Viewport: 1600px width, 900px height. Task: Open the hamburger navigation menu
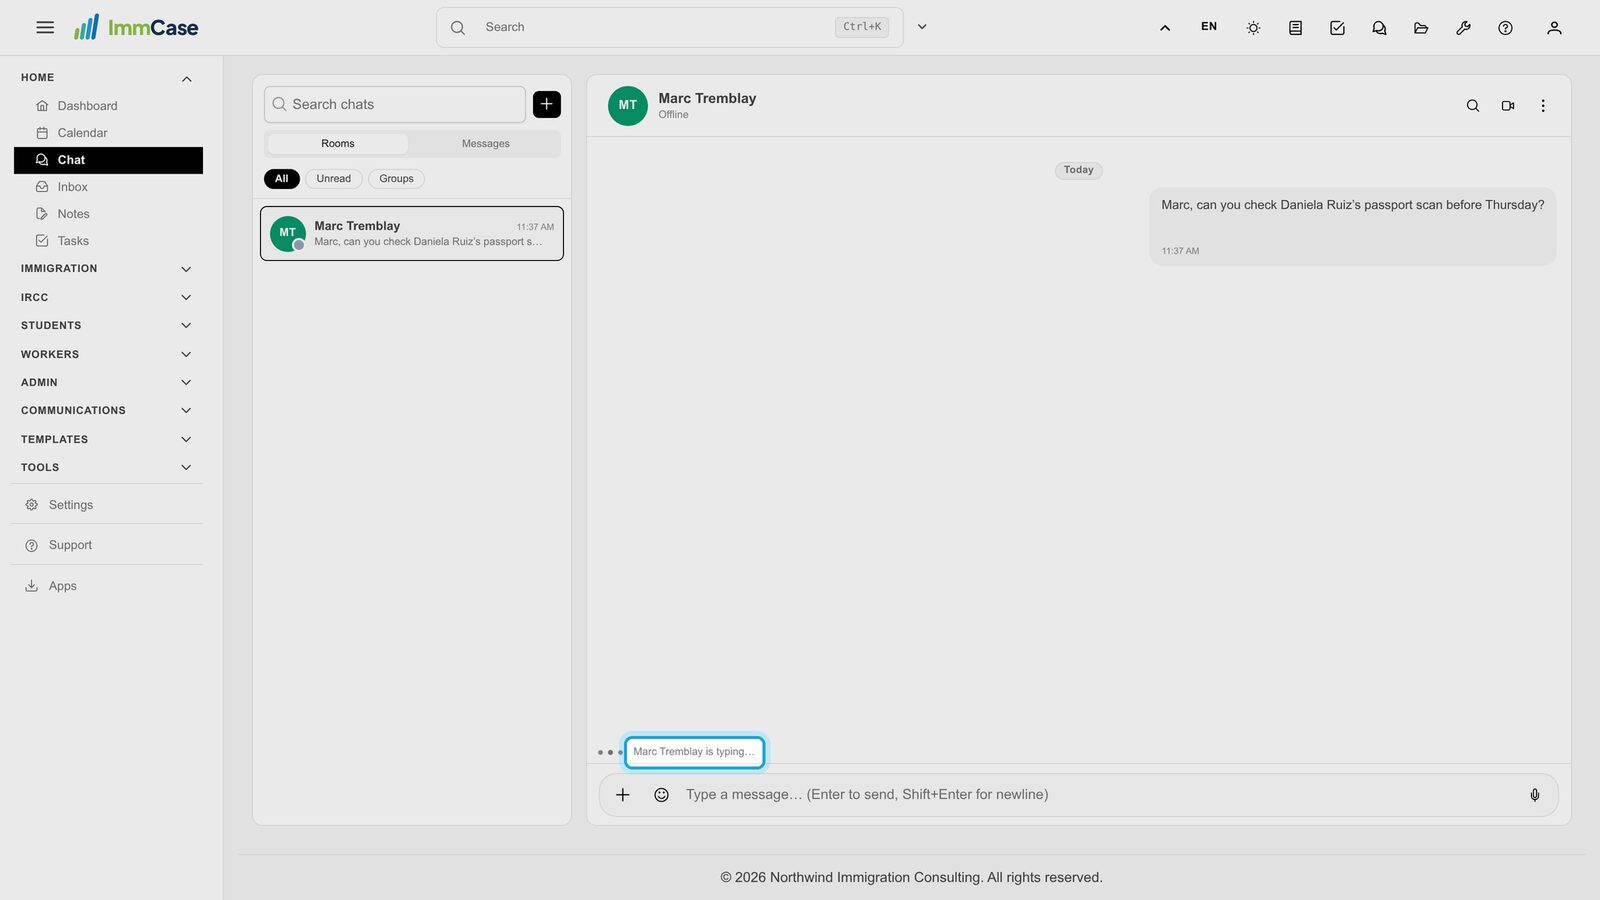coord(45,28)
